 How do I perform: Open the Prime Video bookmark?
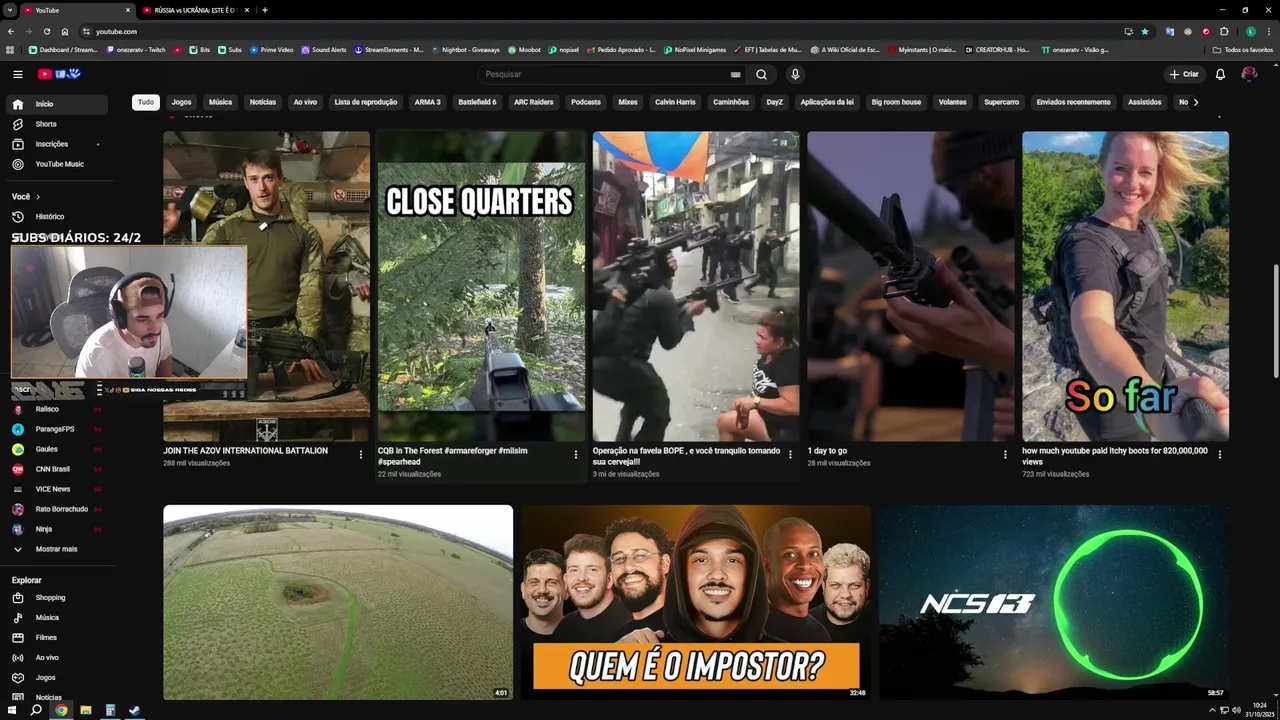click(x=271, y=49)
